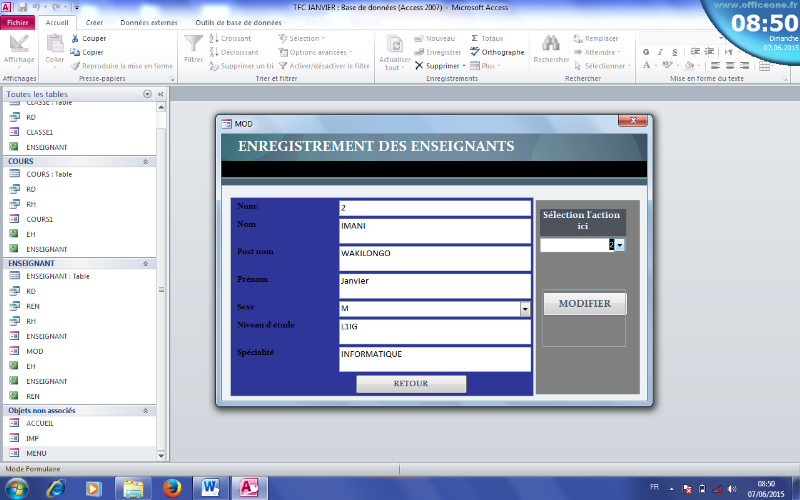Open action selection combo arrow
This screenshot has height=500, width=800.
(x=619, y=245)
